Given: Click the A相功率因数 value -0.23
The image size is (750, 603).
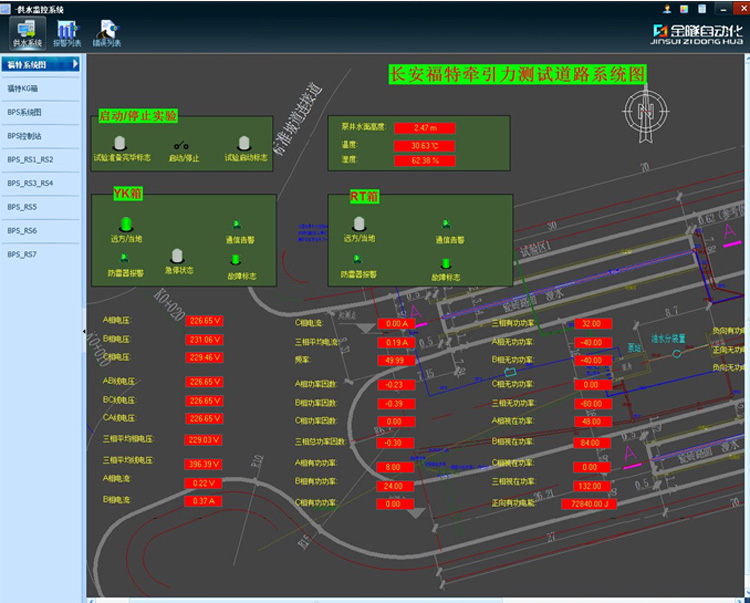Looking at the screenshot, I should point(396,384).
